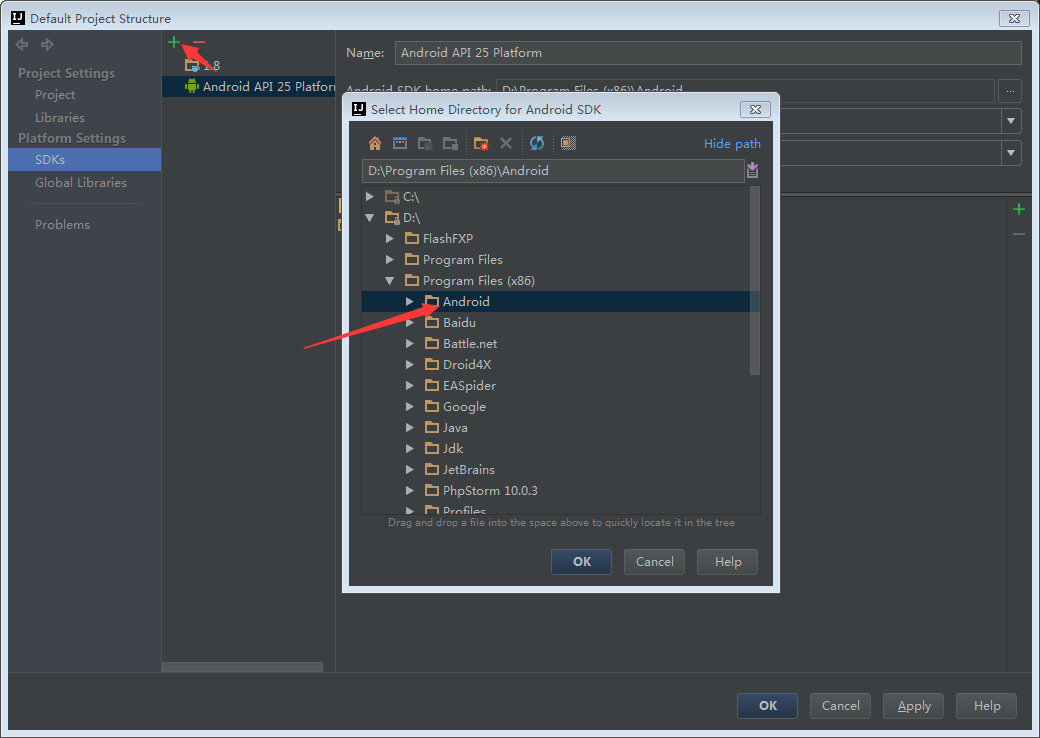Click the path history icon beside path field
This screenshot has width=1040, height=738.
[753, 170]
